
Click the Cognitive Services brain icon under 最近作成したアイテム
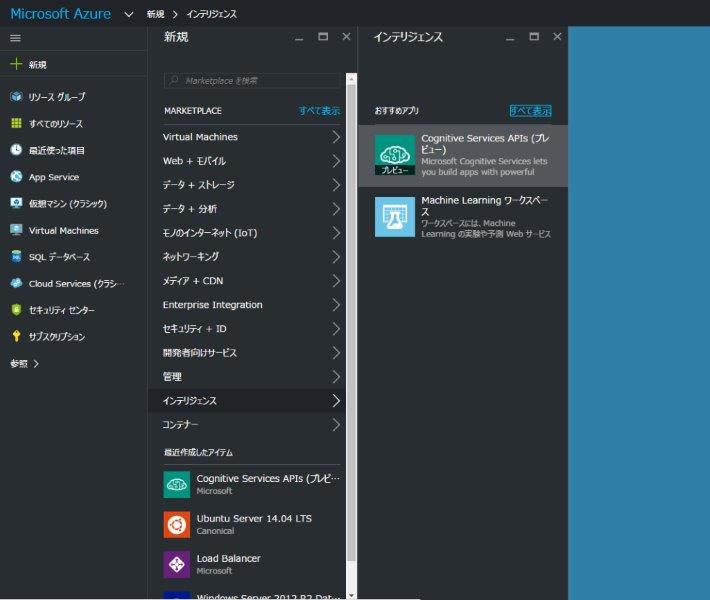(177, 485)
